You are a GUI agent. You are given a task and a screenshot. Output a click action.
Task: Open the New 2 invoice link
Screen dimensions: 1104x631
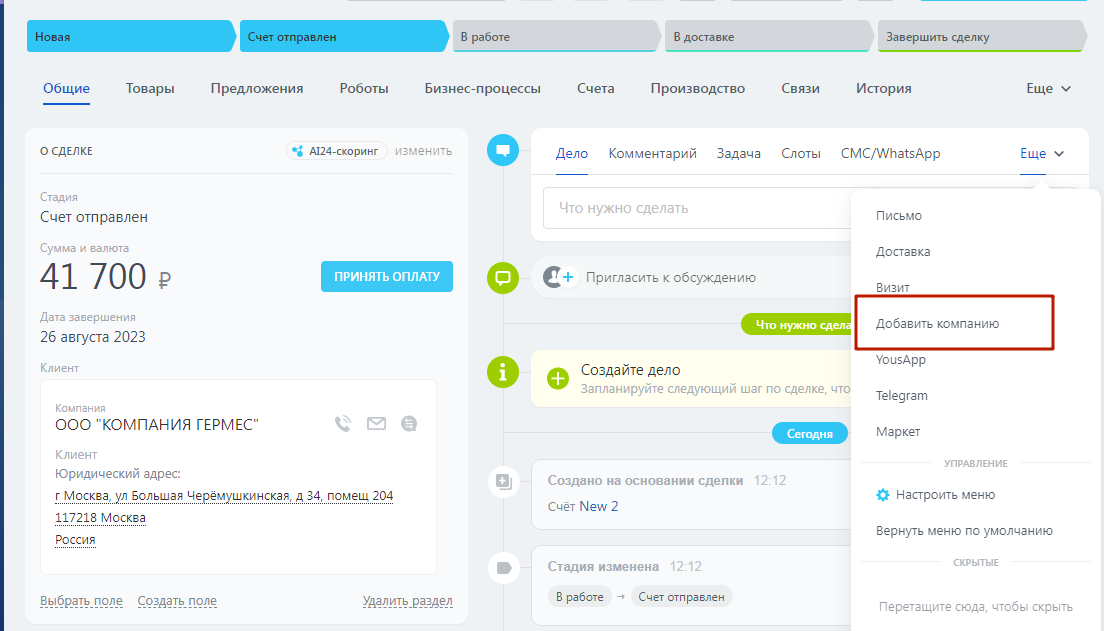598,506
